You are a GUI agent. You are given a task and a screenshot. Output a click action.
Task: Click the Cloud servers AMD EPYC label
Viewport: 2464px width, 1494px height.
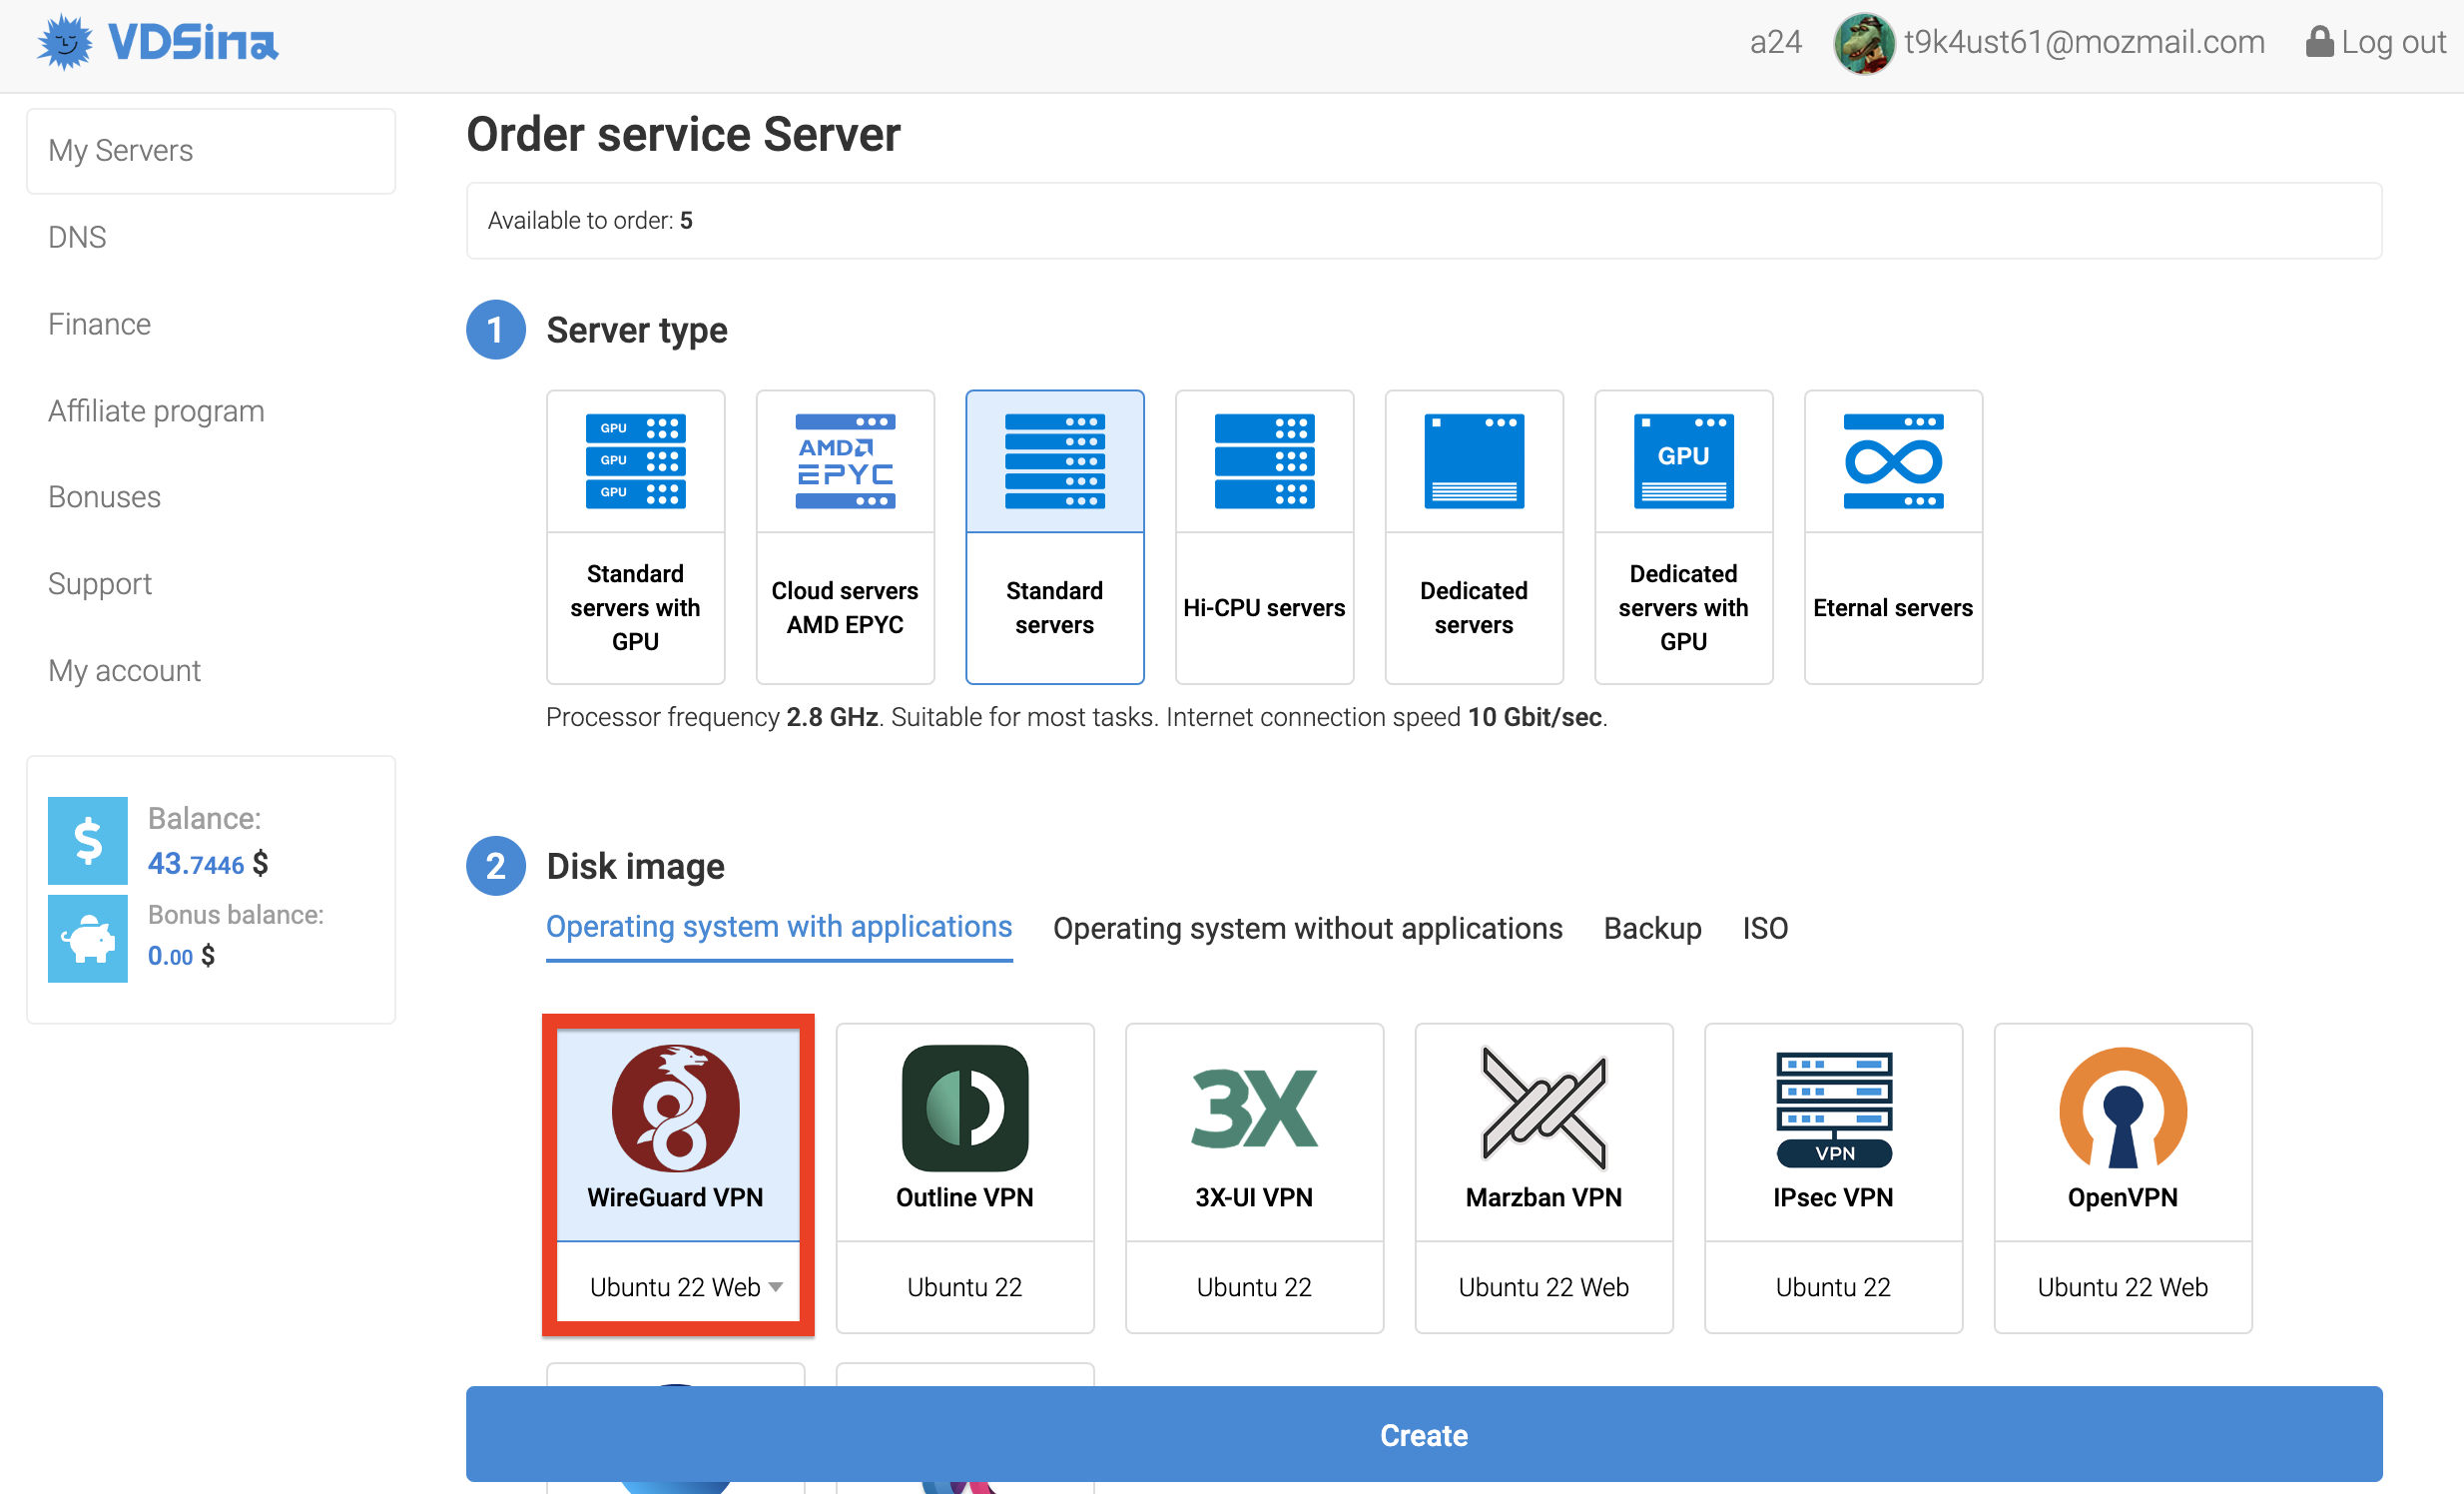pyautogui.click(x=845, y=608)
